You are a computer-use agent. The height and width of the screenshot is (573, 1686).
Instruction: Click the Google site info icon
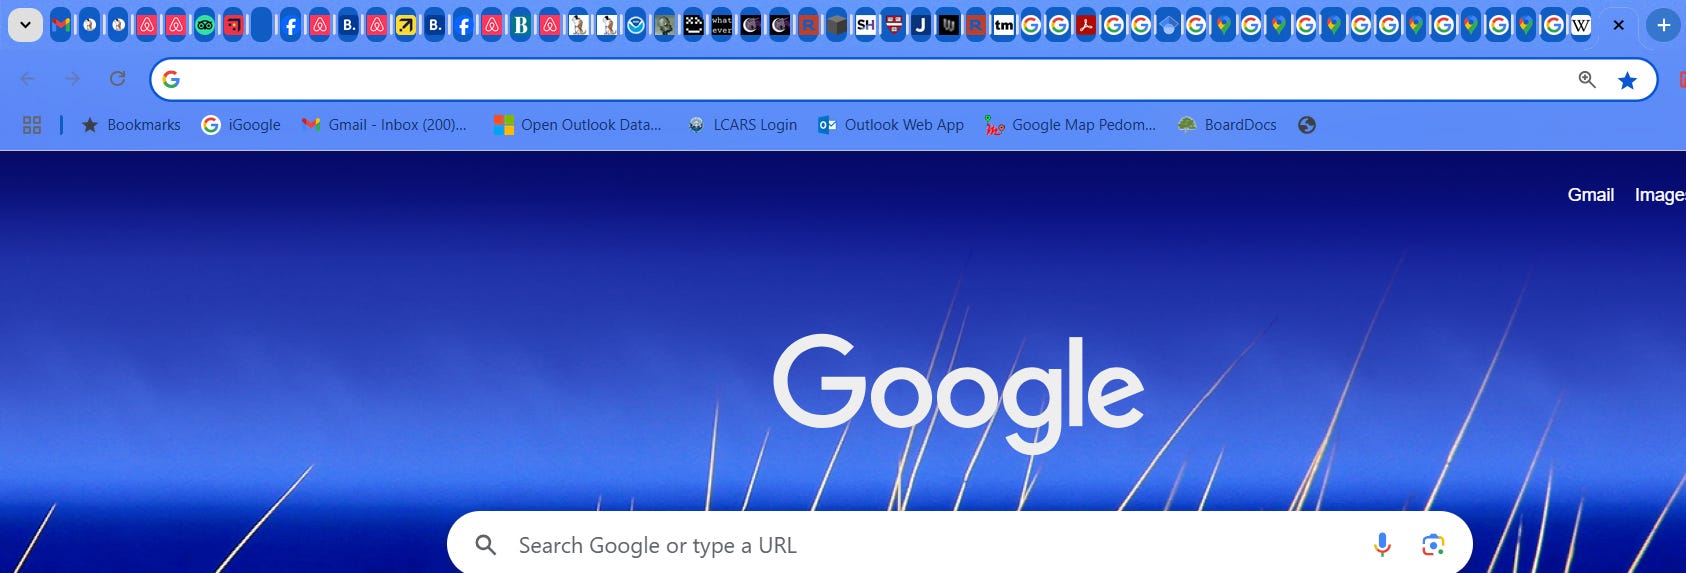point(171,79)
